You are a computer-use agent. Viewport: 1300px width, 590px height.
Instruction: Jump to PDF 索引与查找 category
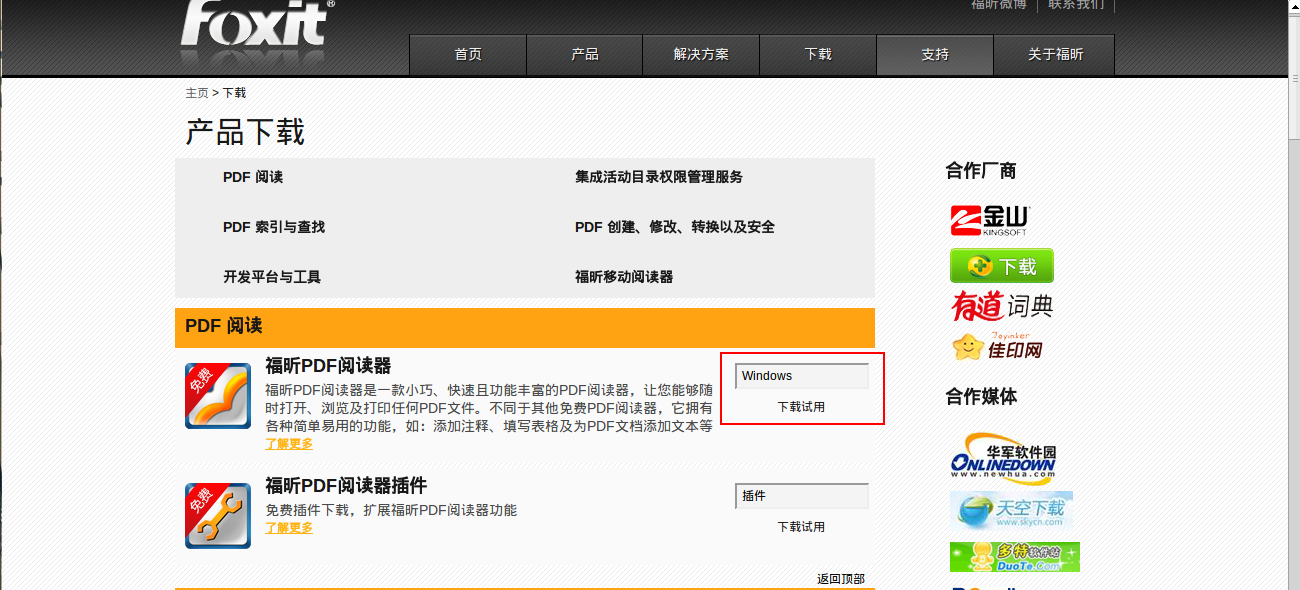pyautogui.click(x=274, y=227)
